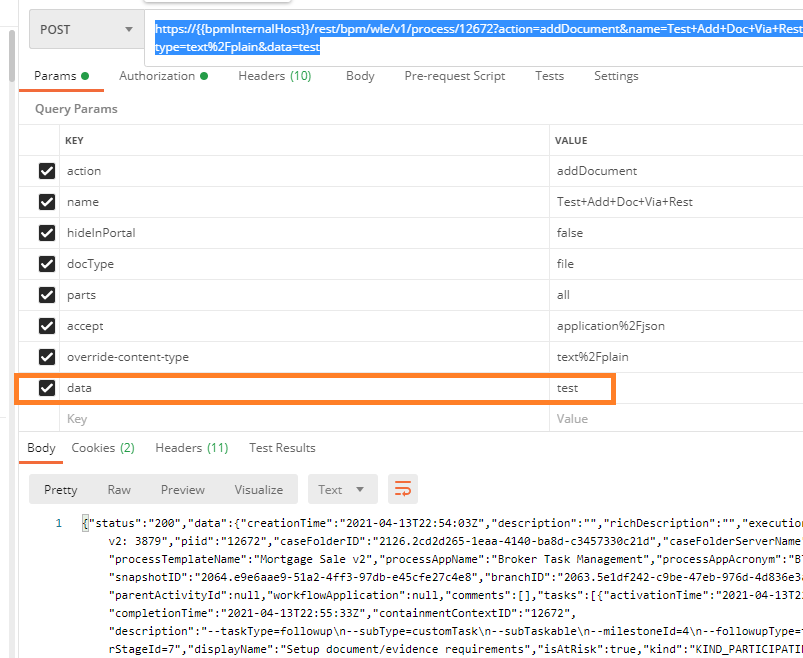The image size is (803, 658).
Task: Open the Text format dropdown
Action: tap(343, 490)
